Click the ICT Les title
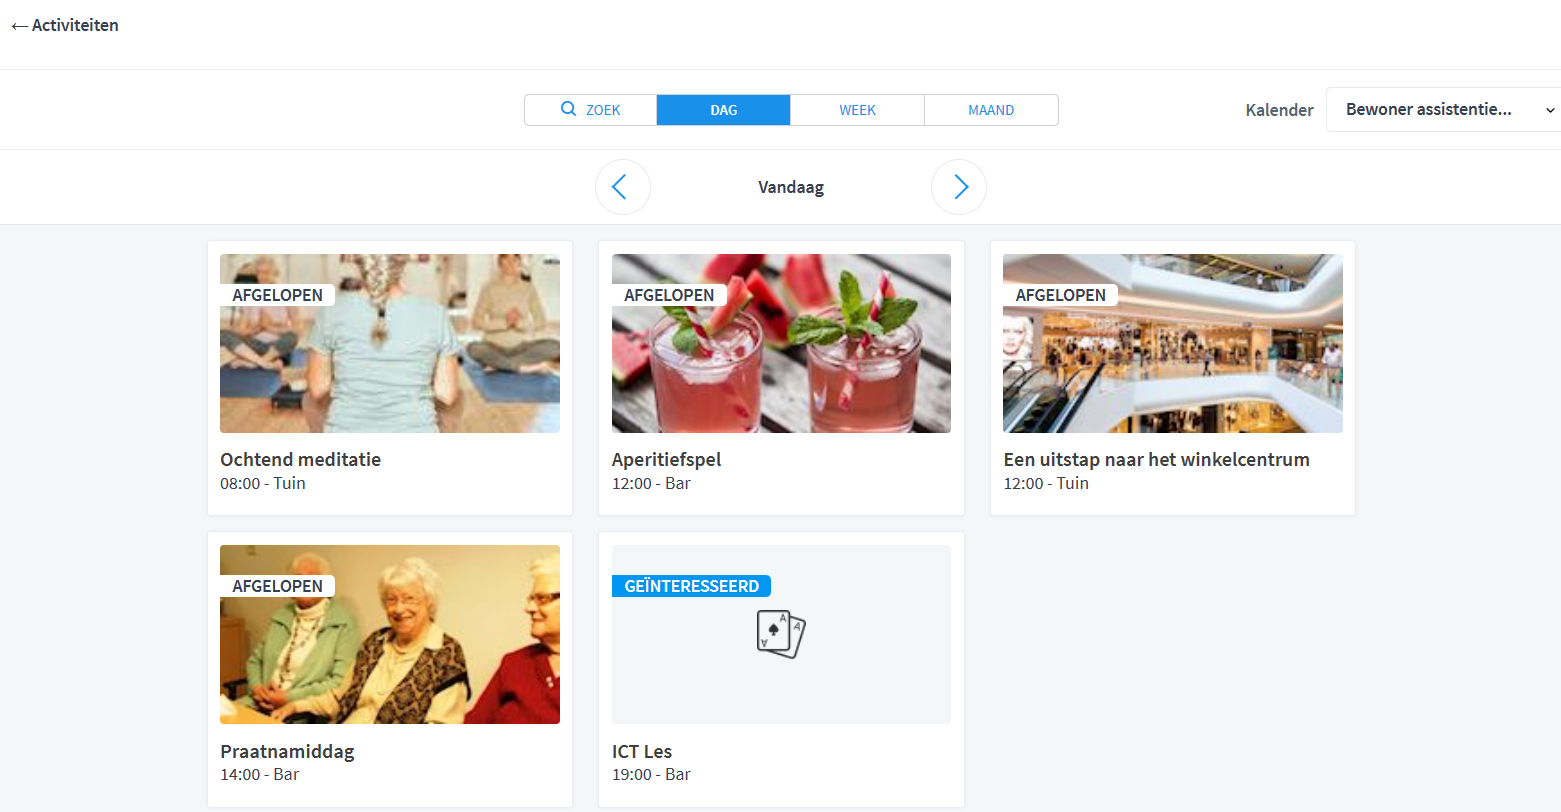The height and width of the screenshot is (812, 1561). click(642, 751)
